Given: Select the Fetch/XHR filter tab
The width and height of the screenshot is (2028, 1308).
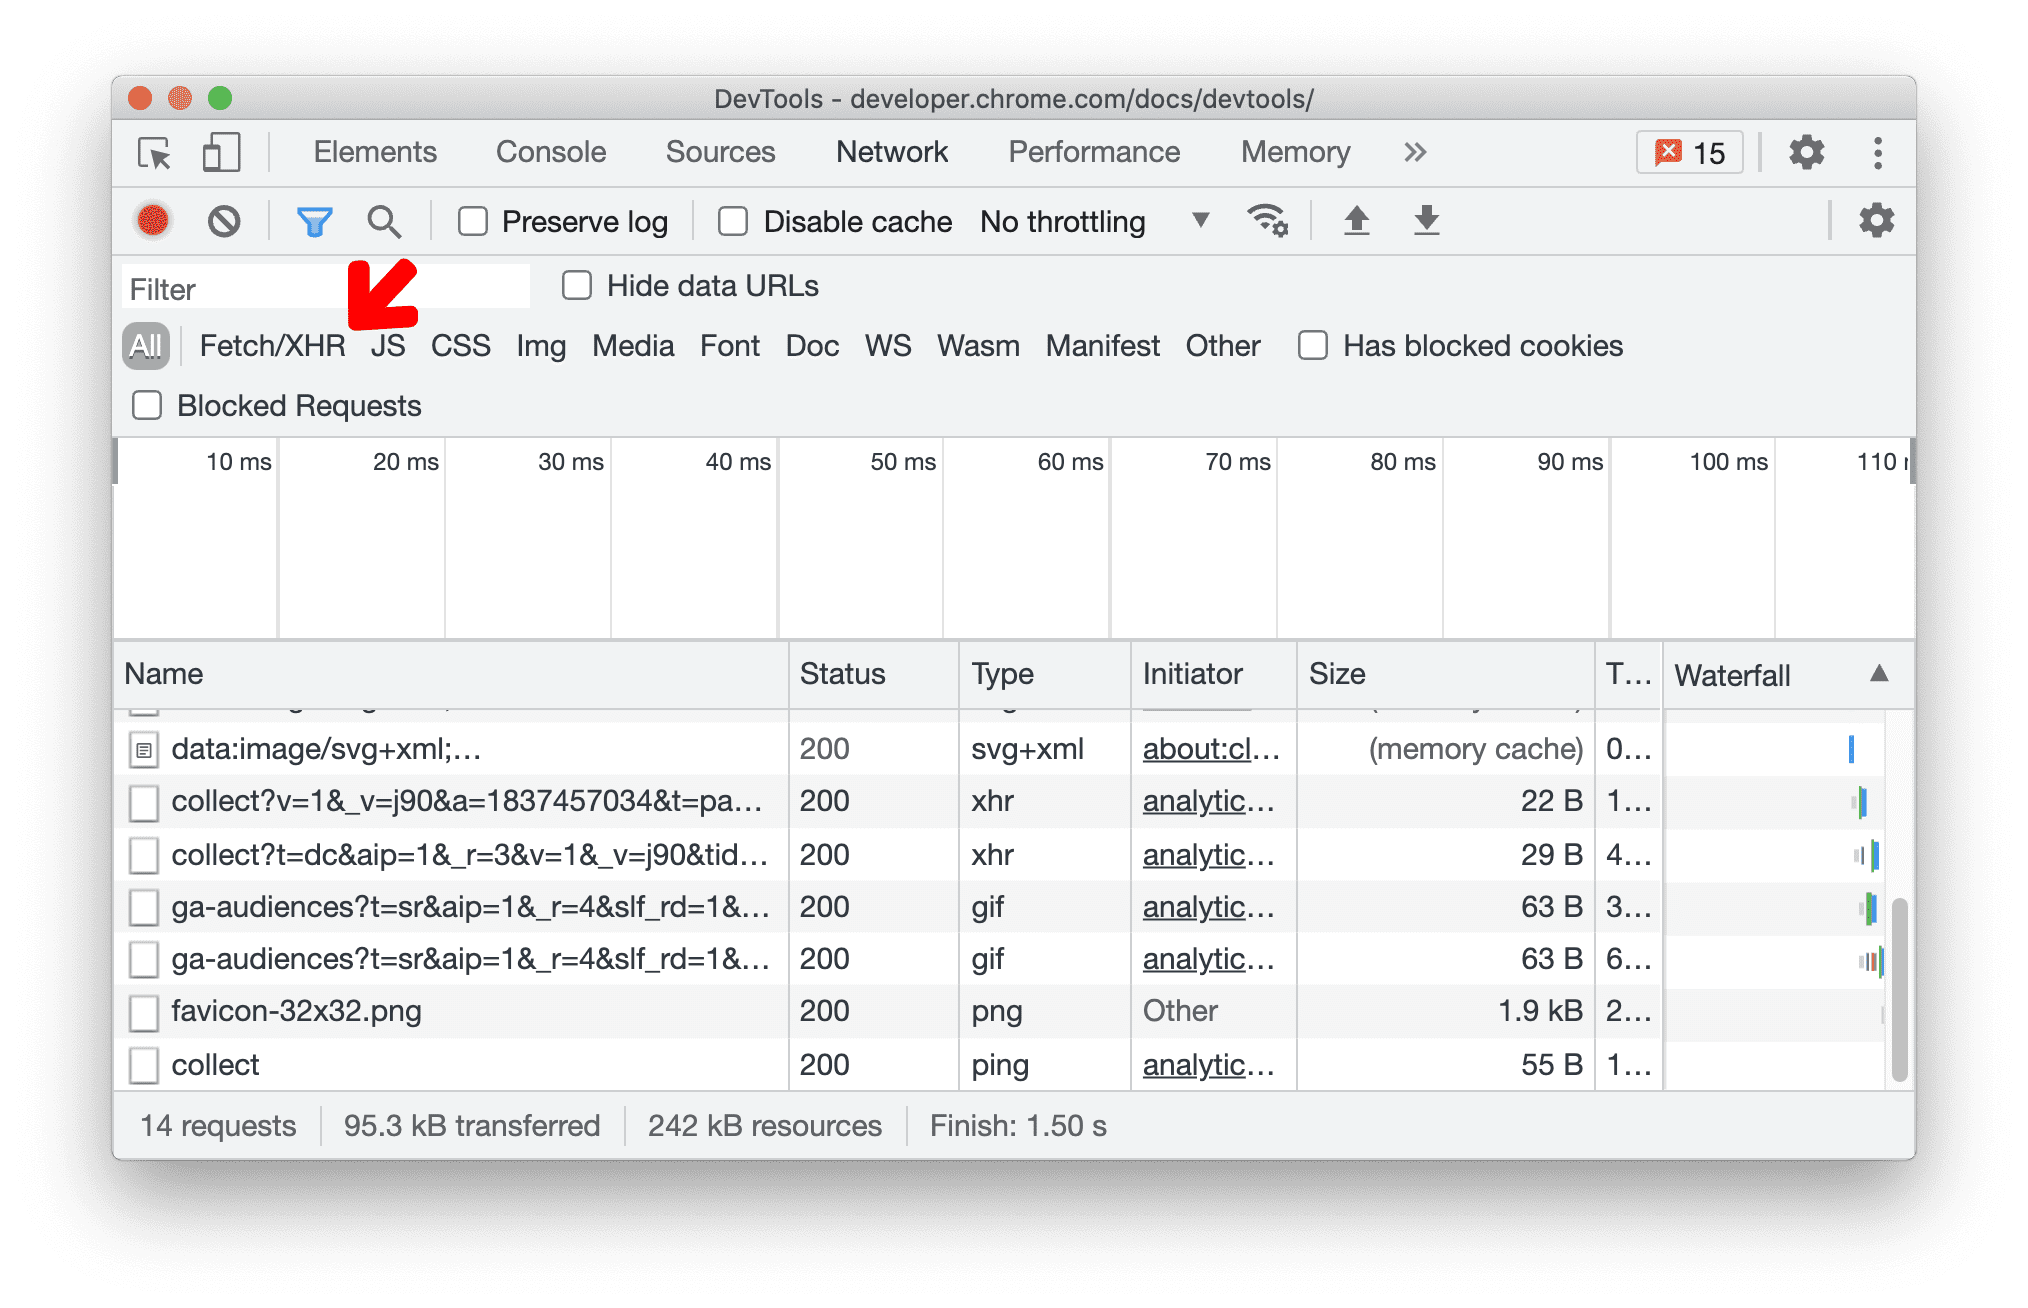Looking at the screenshot, I should 270,344.
